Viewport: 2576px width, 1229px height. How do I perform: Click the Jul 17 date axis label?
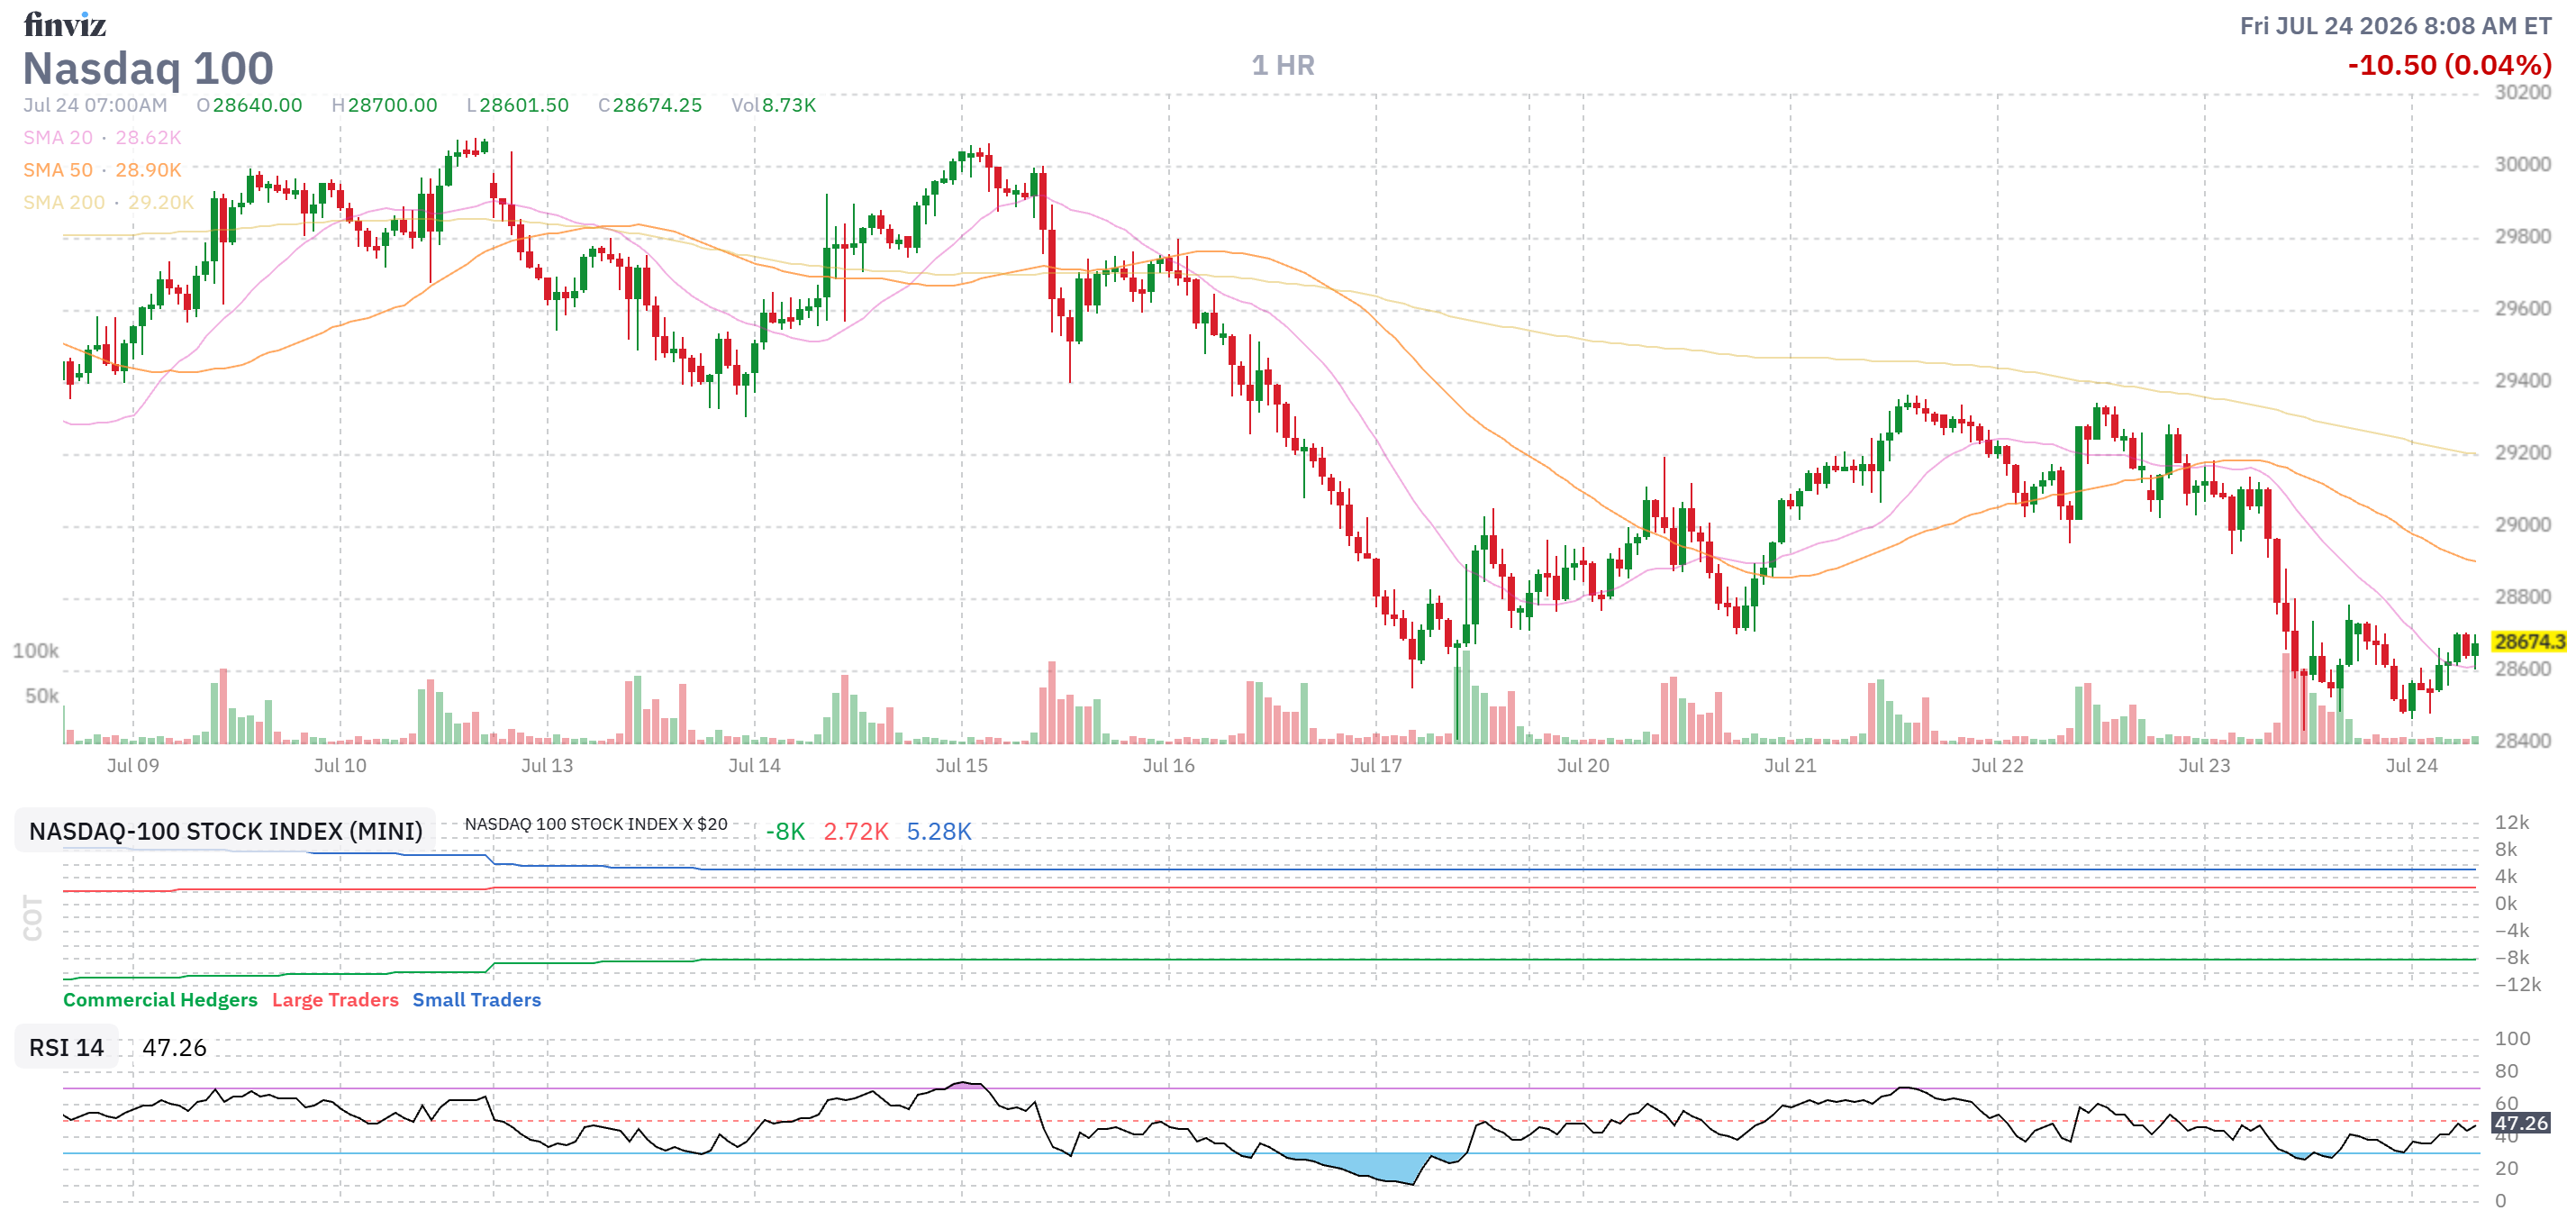(1375, 766)
